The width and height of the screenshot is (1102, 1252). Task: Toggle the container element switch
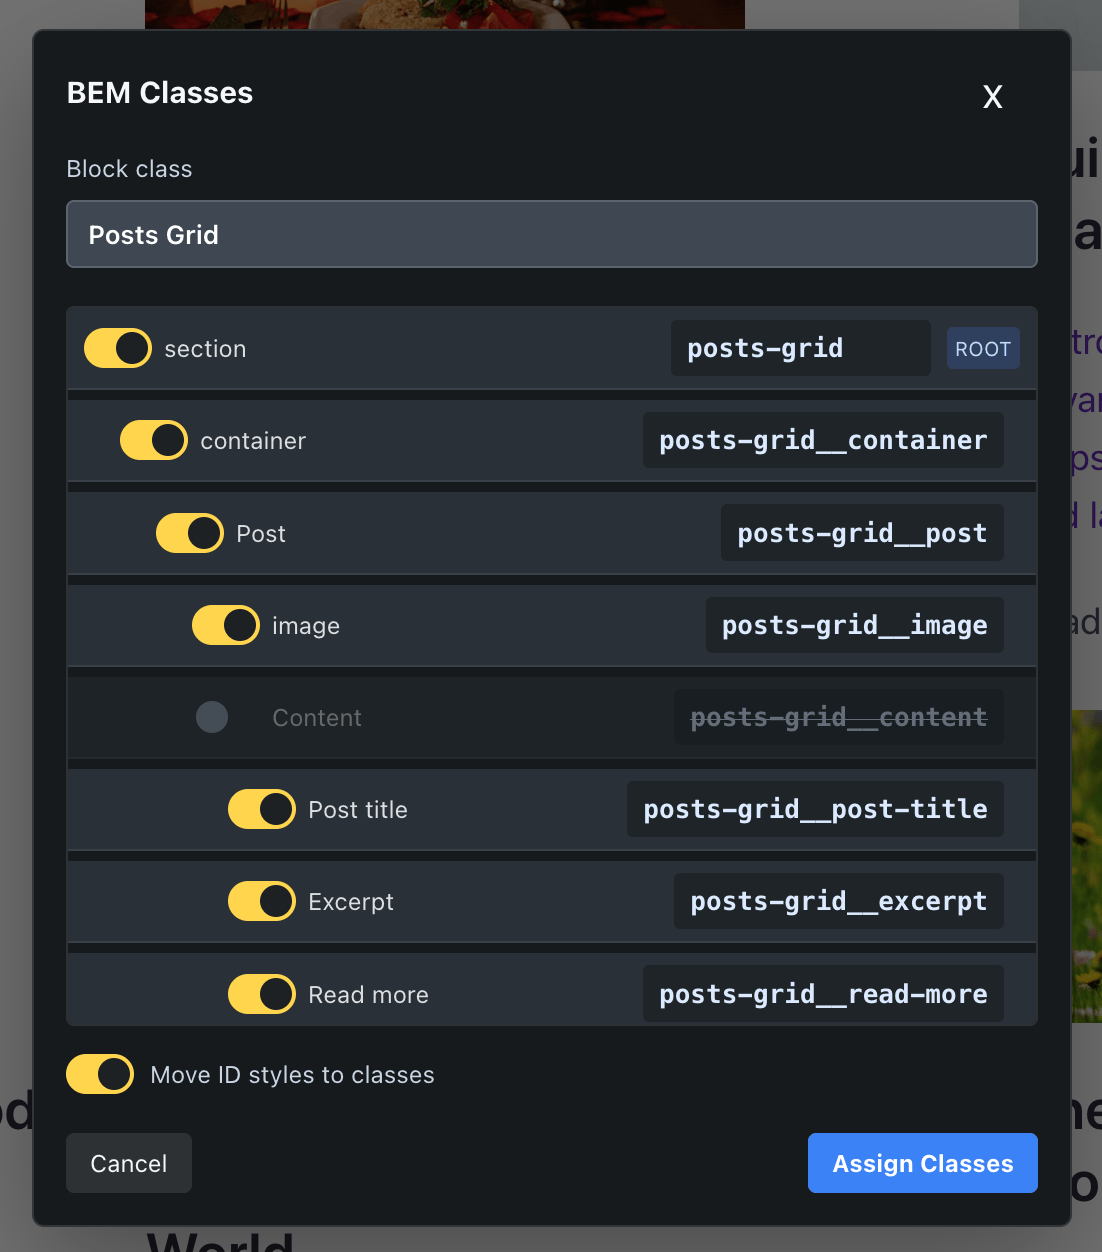(x=154, y=440)
